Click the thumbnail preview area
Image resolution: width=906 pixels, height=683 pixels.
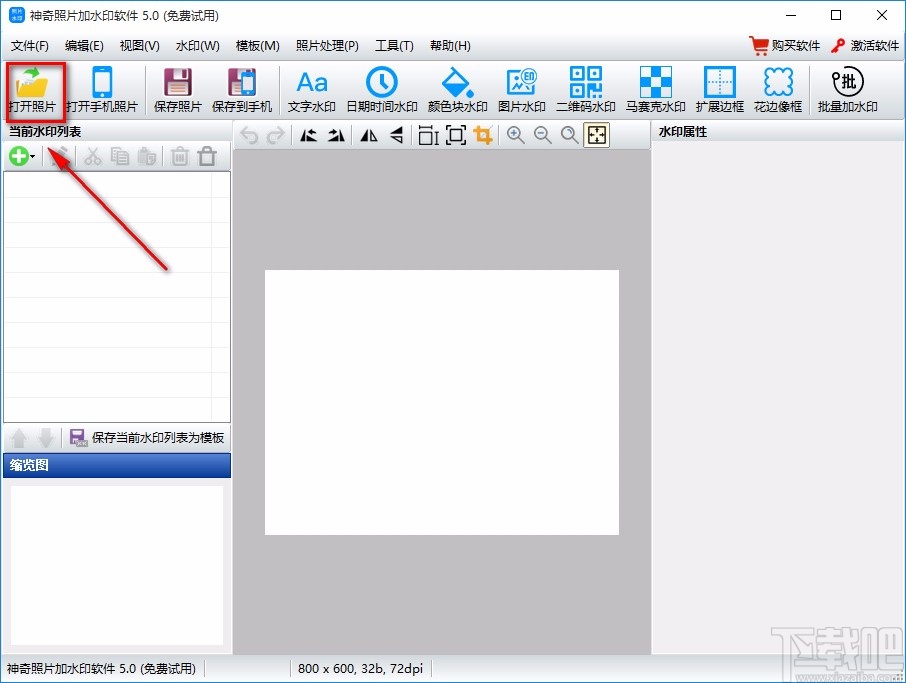[x=117, y=565]
